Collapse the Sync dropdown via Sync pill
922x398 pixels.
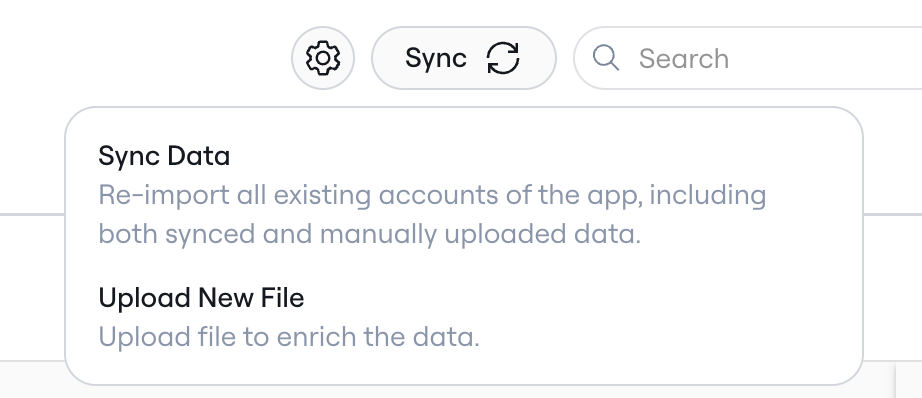[x=463, y=58]
